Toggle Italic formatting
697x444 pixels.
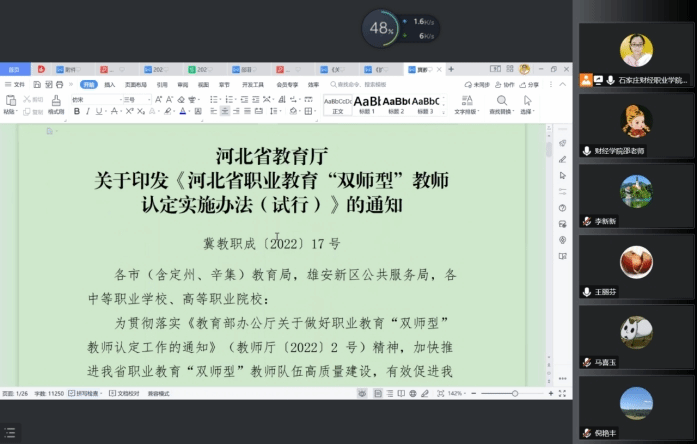tap(88, 111)
